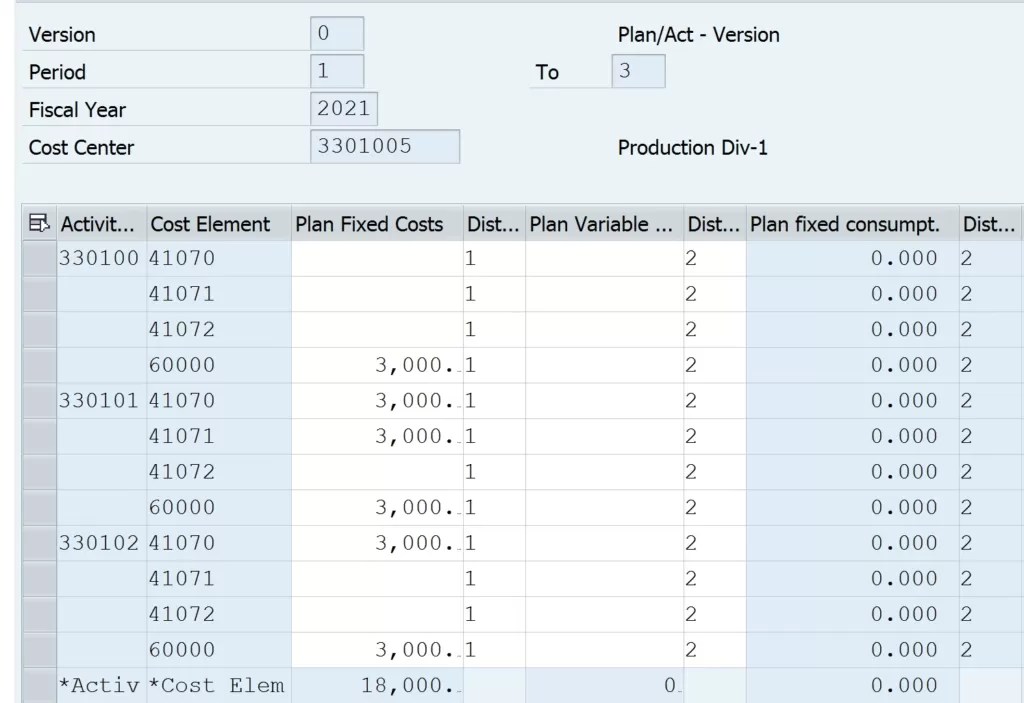Select the 18,000 total fixed costs cell
Screen dimensions: 1024x703
tap(377, 686)
